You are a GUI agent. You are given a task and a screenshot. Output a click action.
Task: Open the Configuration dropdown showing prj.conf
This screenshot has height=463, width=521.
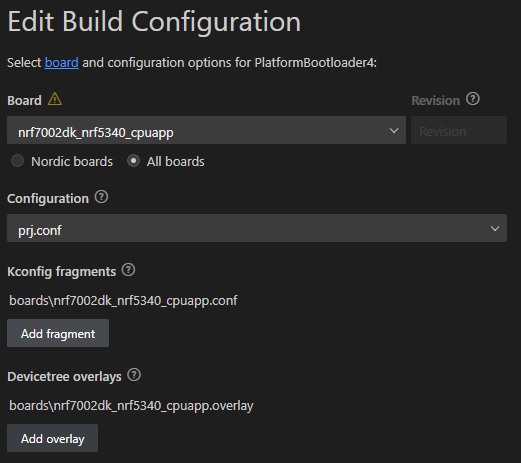coord(257,228)
